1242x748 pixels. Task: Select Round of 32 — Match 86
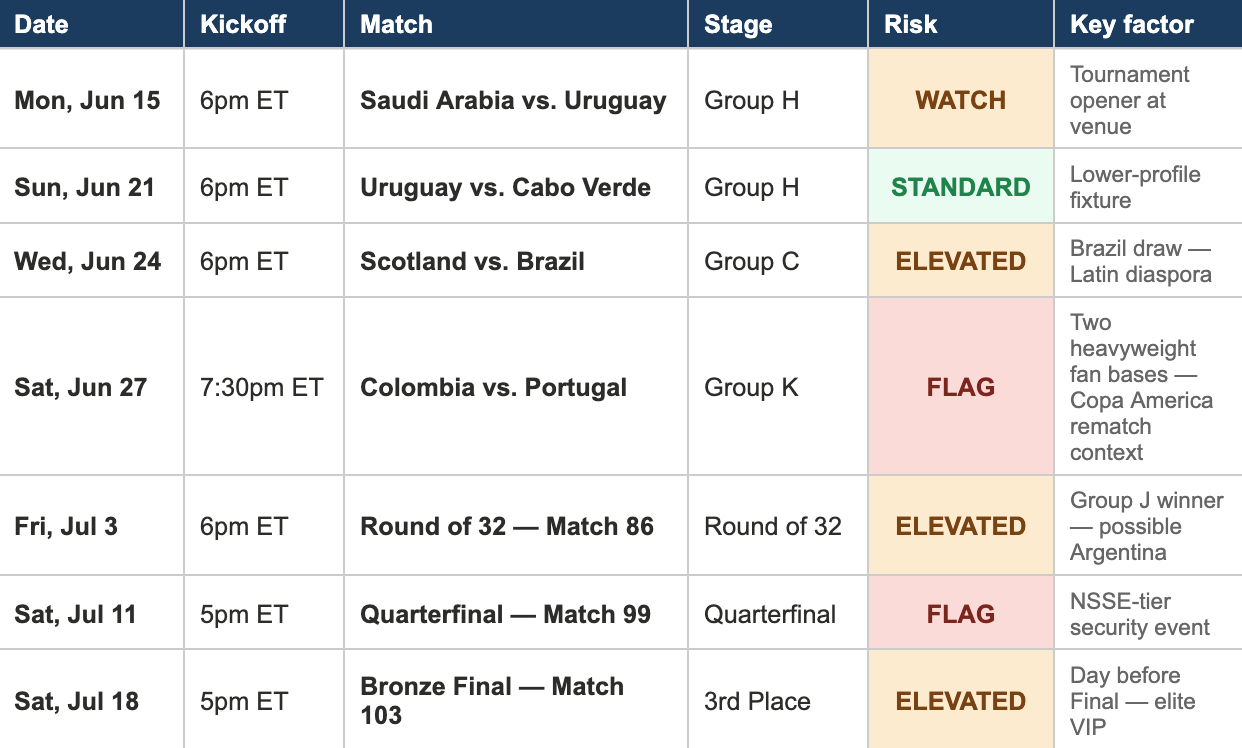point(507,527)
